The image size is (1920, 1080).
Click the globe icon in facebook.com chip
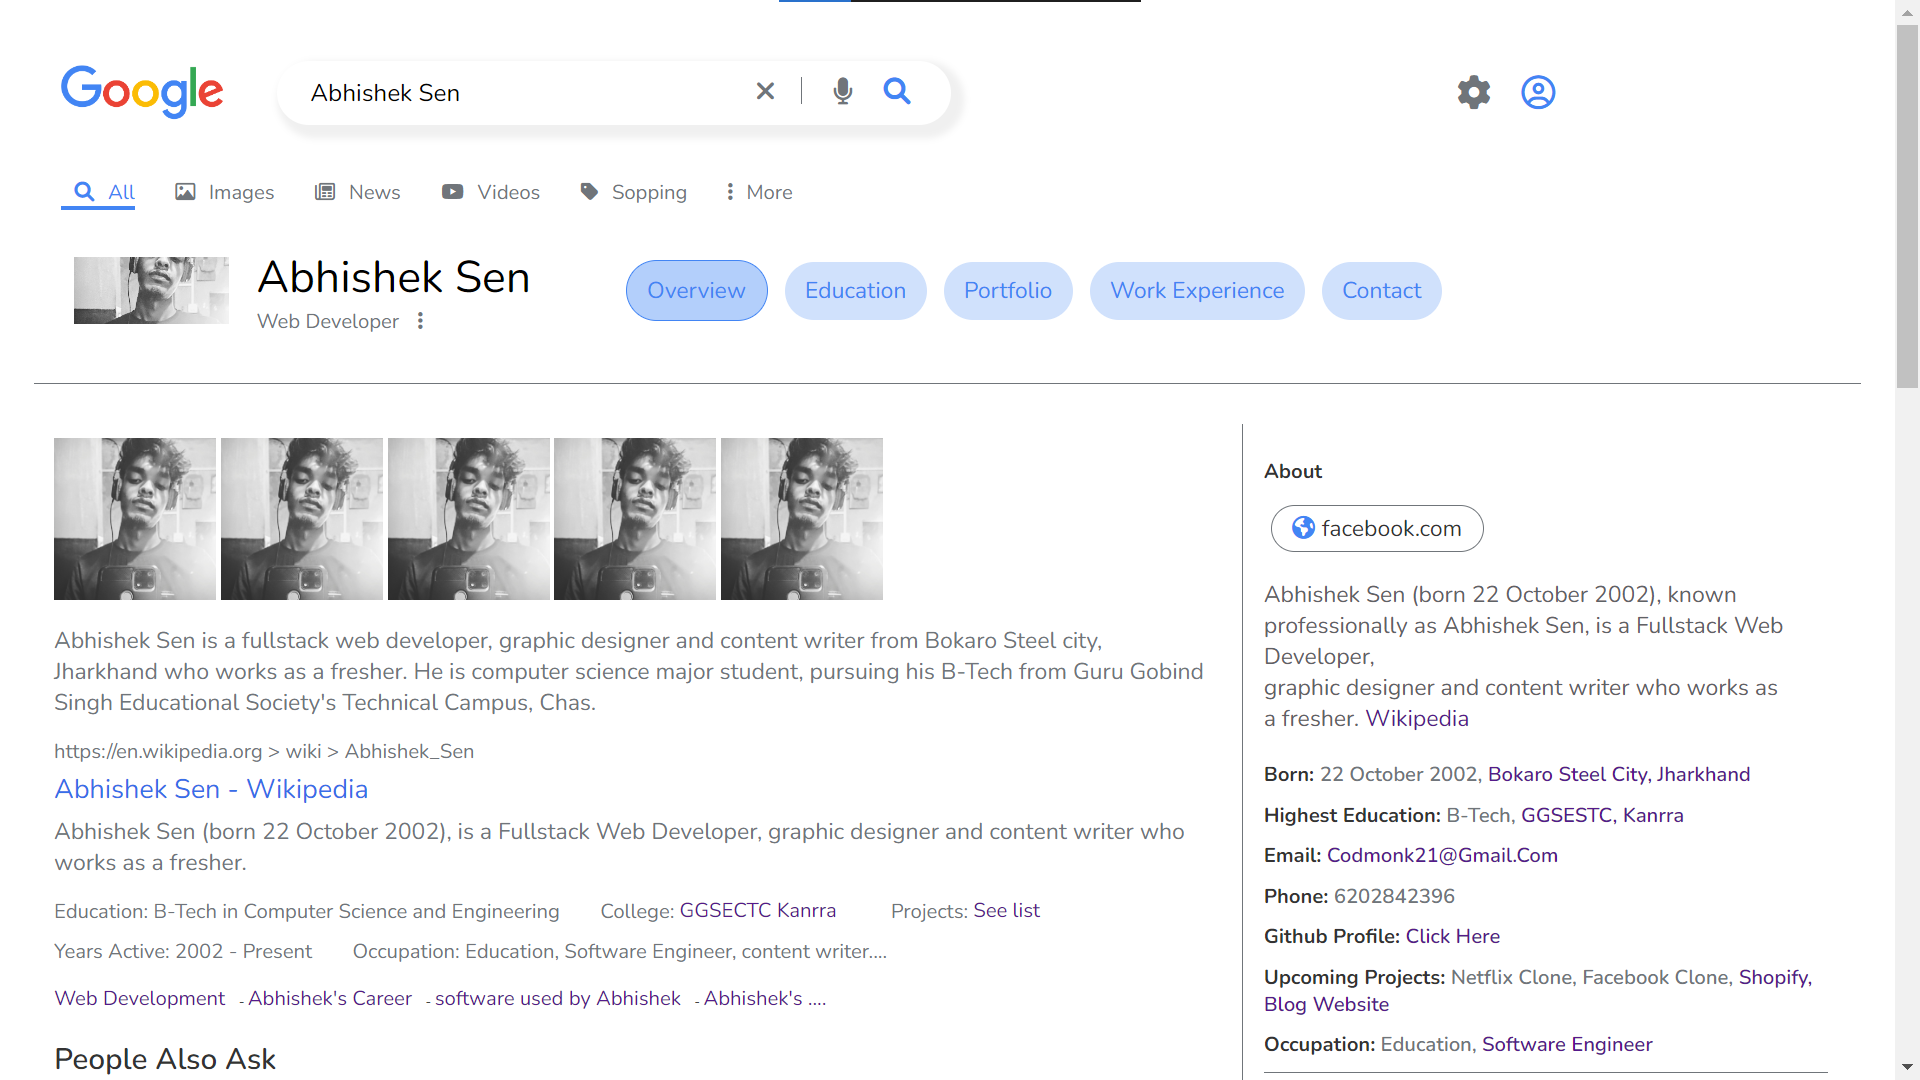pyautogui.click(x=1303, y=528)
